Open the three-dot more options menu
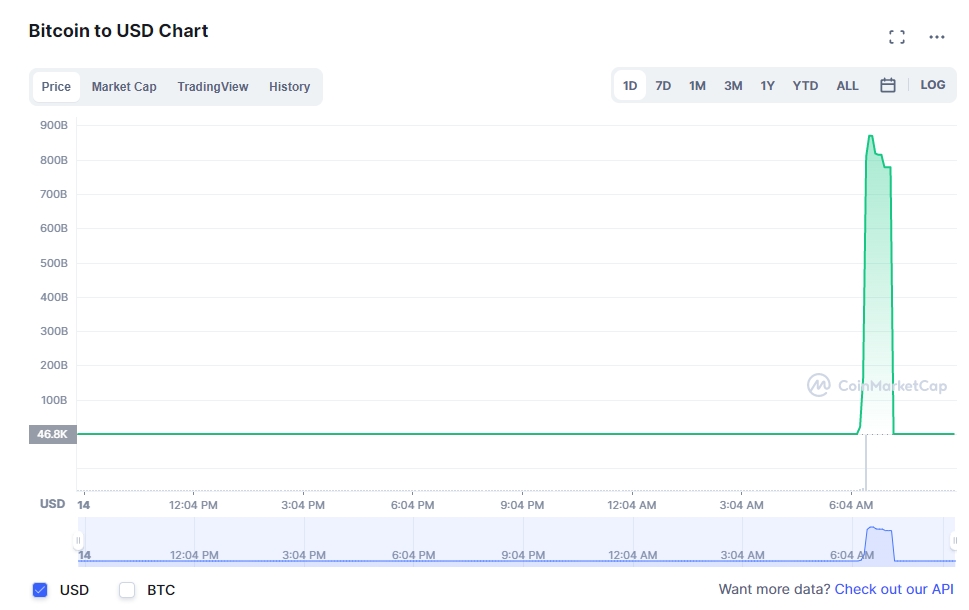Viewport: 969px width, 610px height. 937,37
